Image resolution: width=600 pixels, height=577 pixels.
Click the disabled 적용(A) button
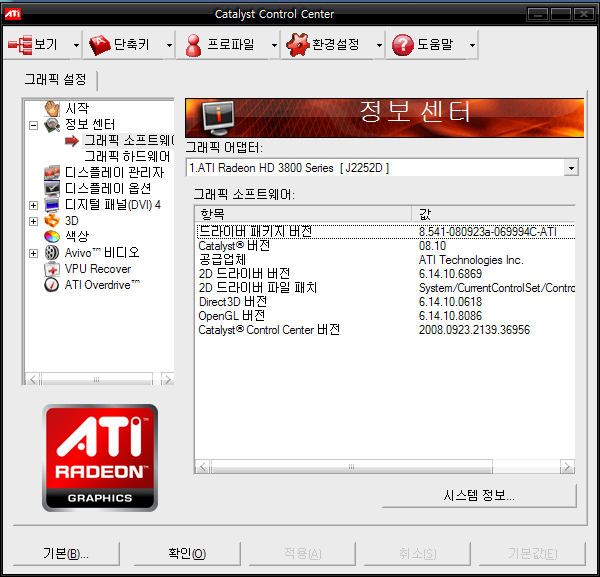click(302, 553)
